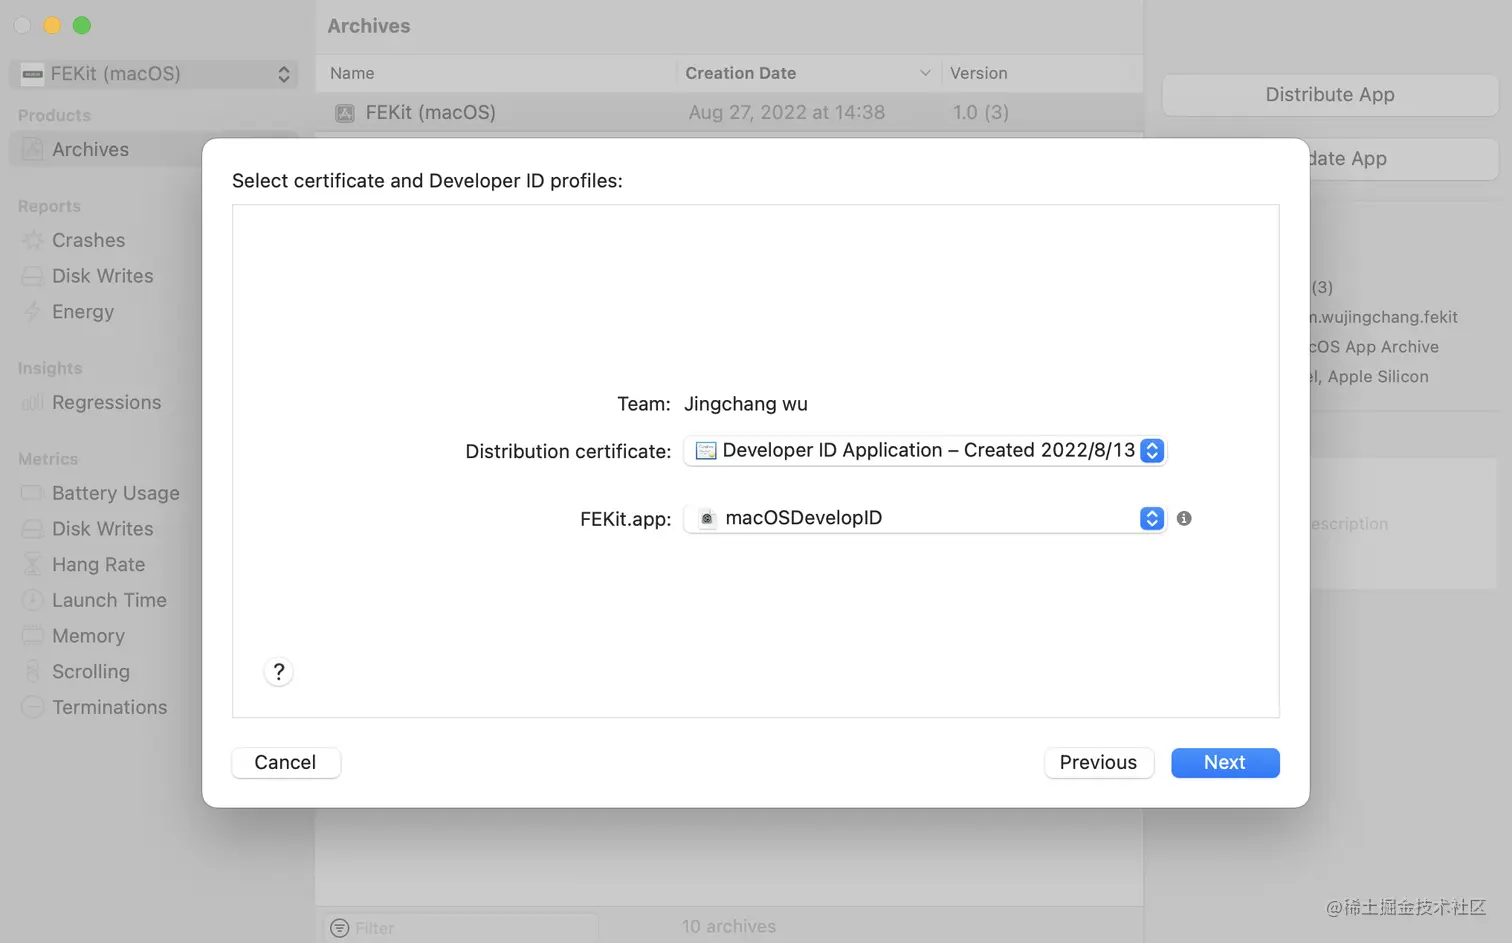Open Launch Time metrics
This screenshot has height=943, width=1512.
coord(109,601)
